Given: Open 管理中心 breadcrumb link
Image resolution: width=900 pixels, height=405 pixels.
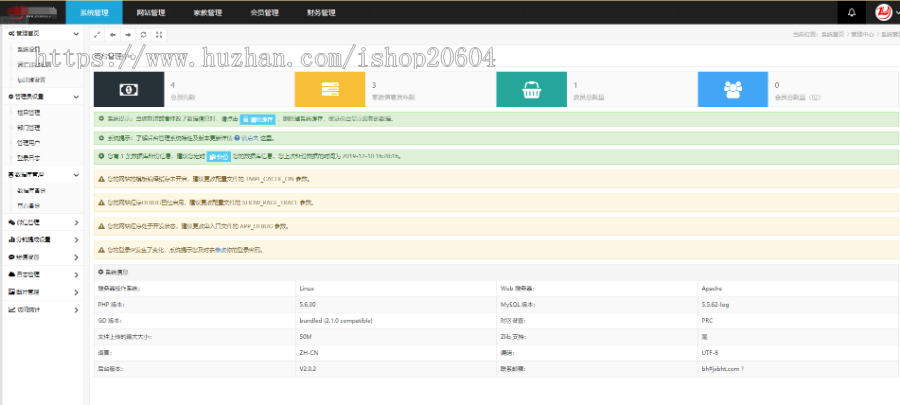Looking at the screenshot, I should tap(862, 35).
